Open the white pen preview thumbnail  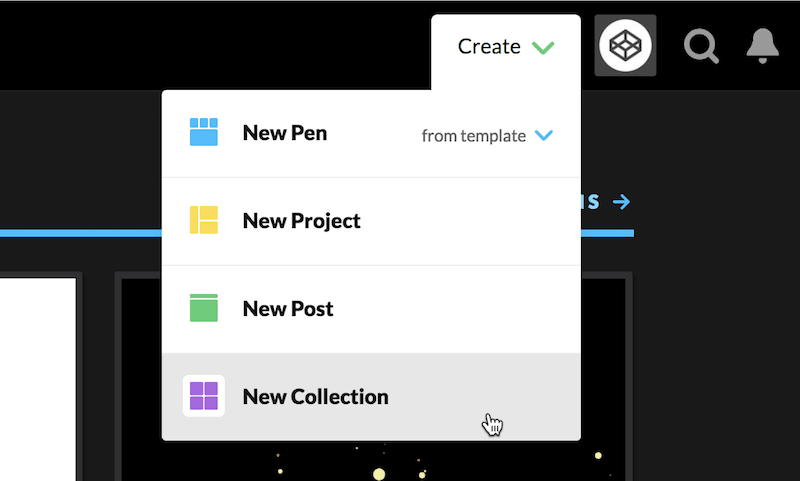[38, 379]
